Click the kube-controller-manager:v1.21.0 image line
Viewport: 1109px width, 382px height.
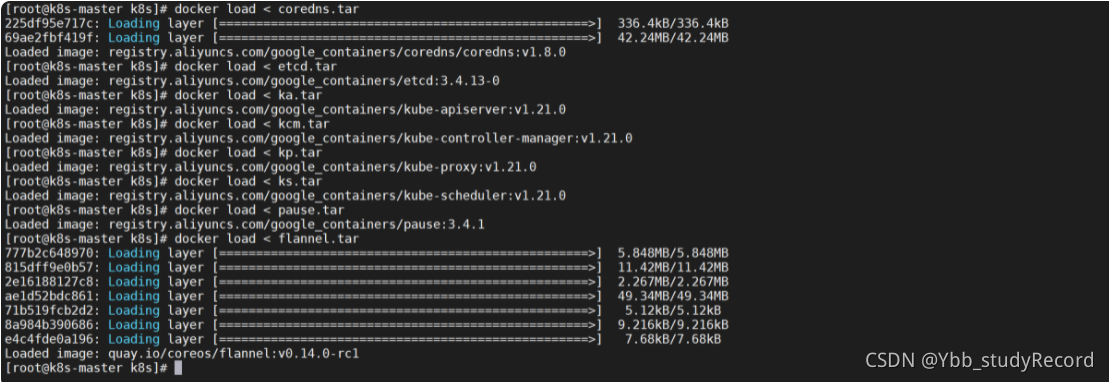point(319,138)
